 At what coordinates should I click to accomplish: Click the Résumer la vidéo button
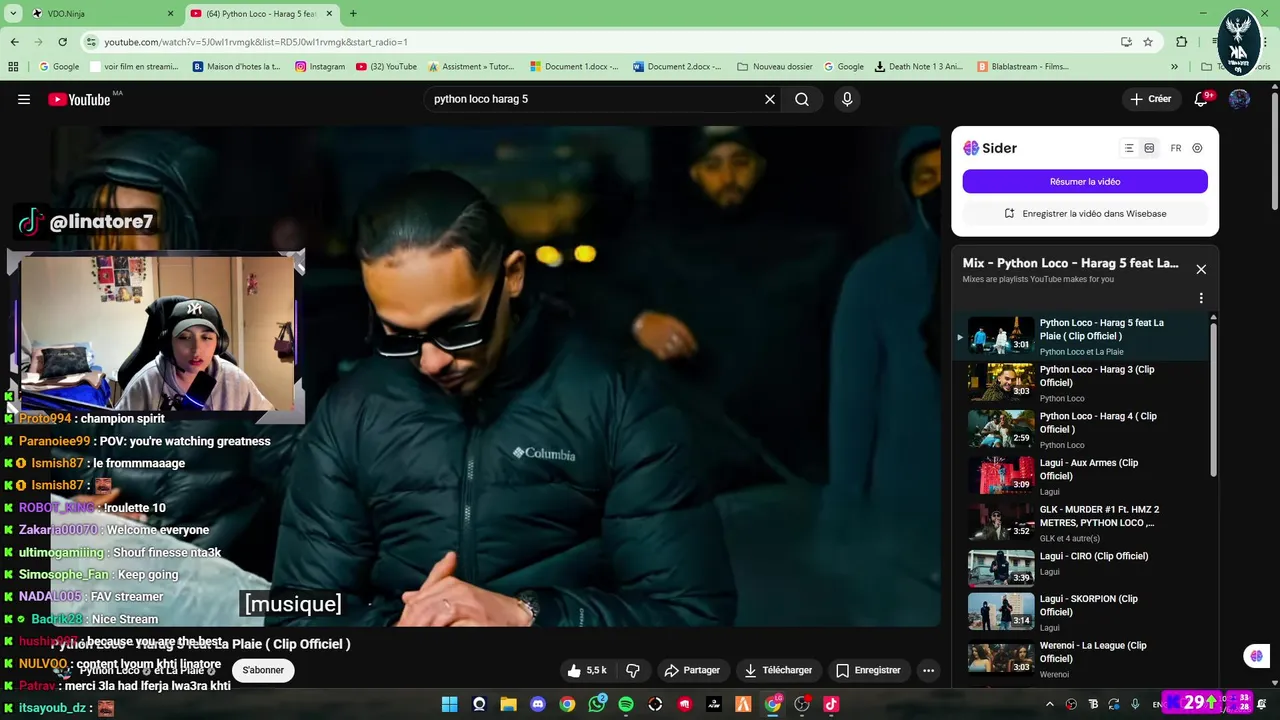1085,181
